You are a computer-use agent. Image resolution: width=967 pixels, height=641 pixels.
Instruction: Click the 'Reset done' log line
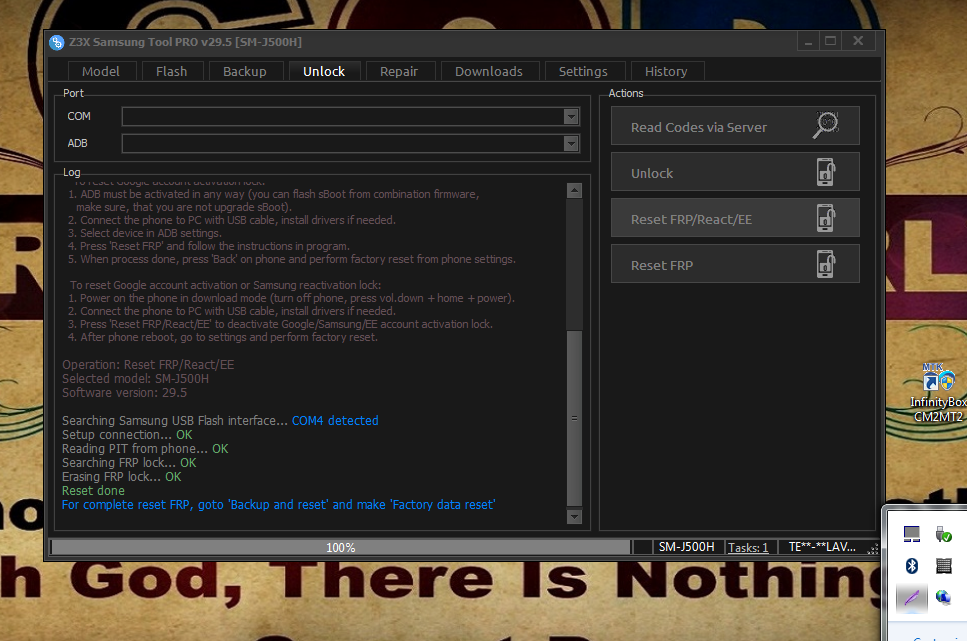(93, 491)
